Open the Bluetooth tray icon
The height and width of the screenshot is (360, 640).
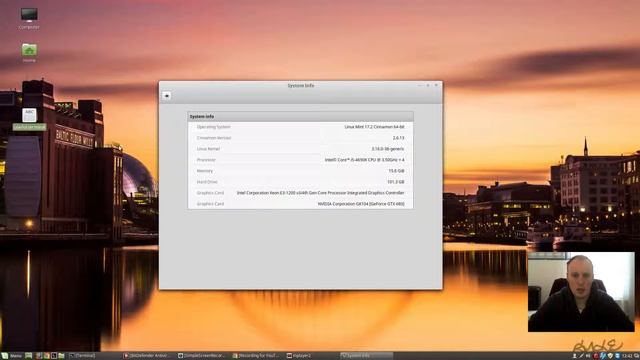coord(603,356)
